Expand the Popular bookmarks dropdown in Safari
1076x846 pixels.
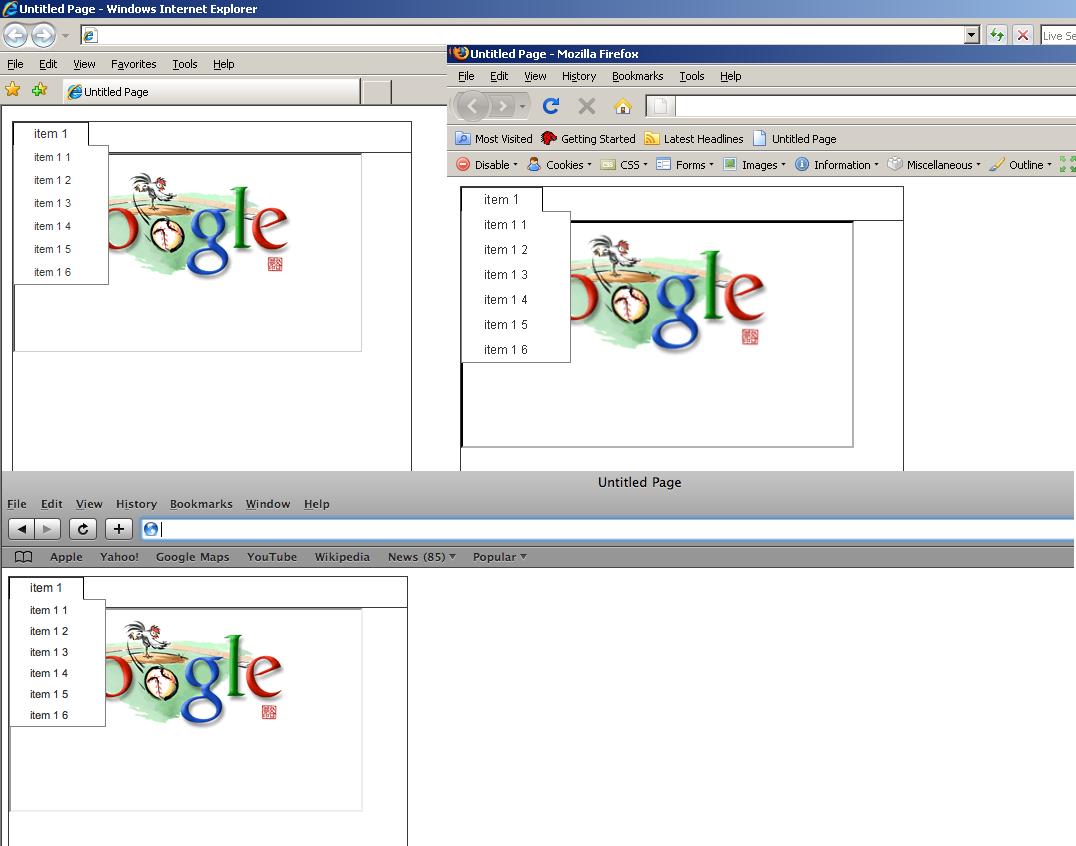500,557
